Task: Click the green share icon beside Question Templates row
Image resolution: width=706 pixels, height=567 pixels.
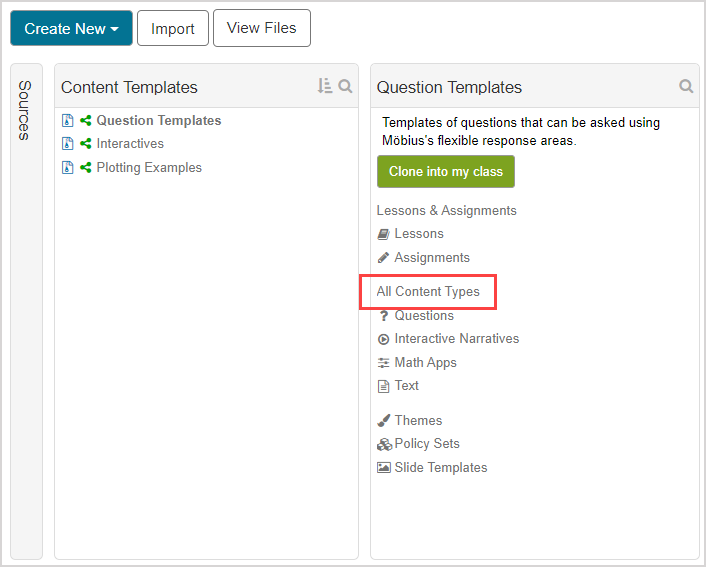Action: click(x=86, y=120)
